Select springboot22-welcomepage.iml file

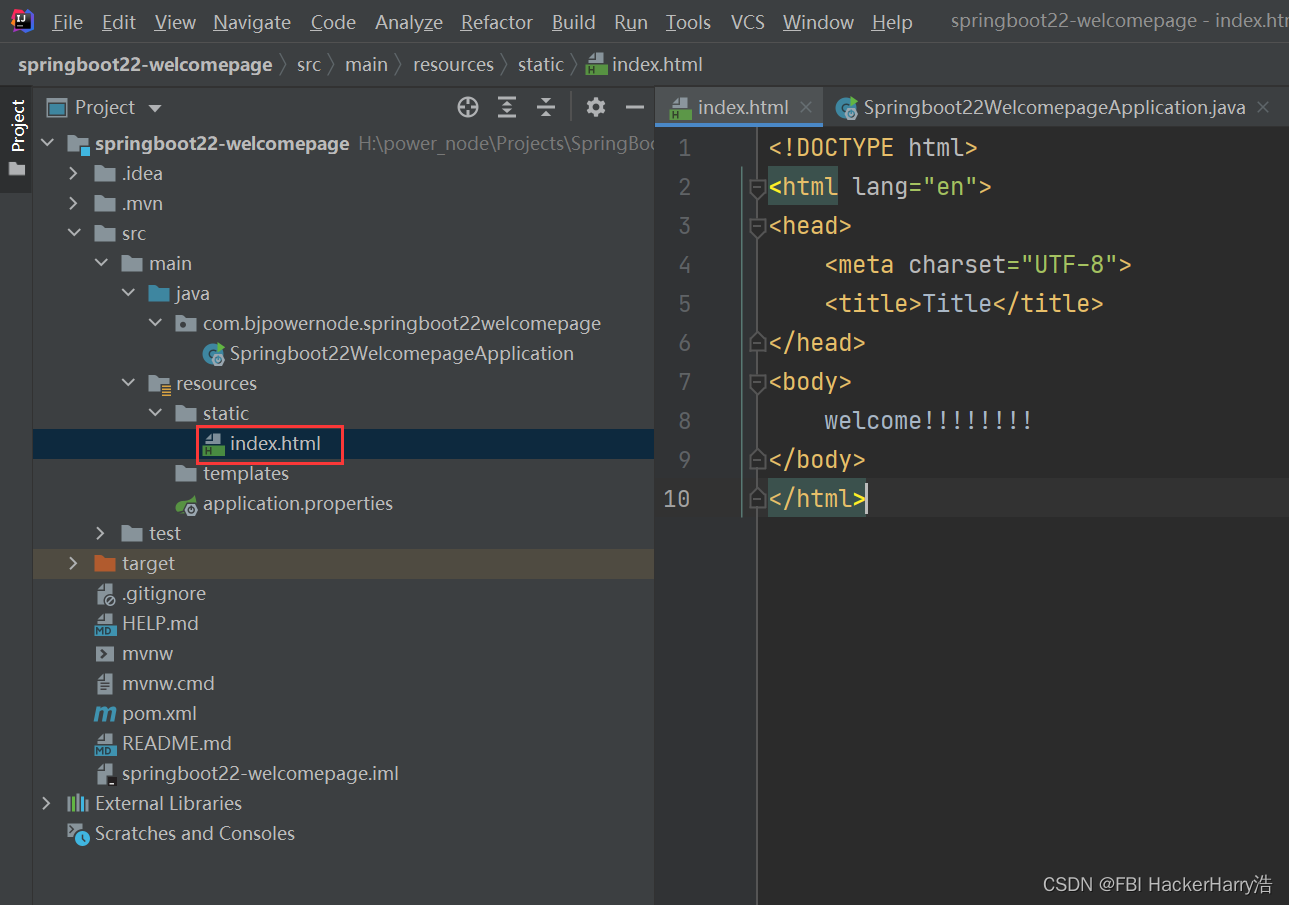click(x=260, y=774)
